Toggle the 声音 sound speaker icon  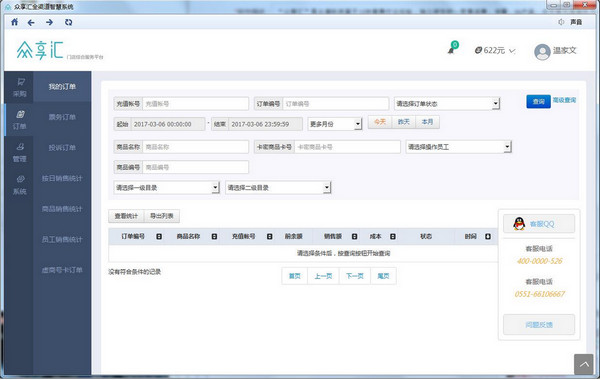coord(561,22)
